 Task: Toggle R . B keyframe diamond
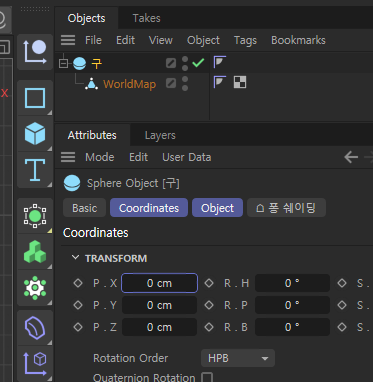[209, 327]
